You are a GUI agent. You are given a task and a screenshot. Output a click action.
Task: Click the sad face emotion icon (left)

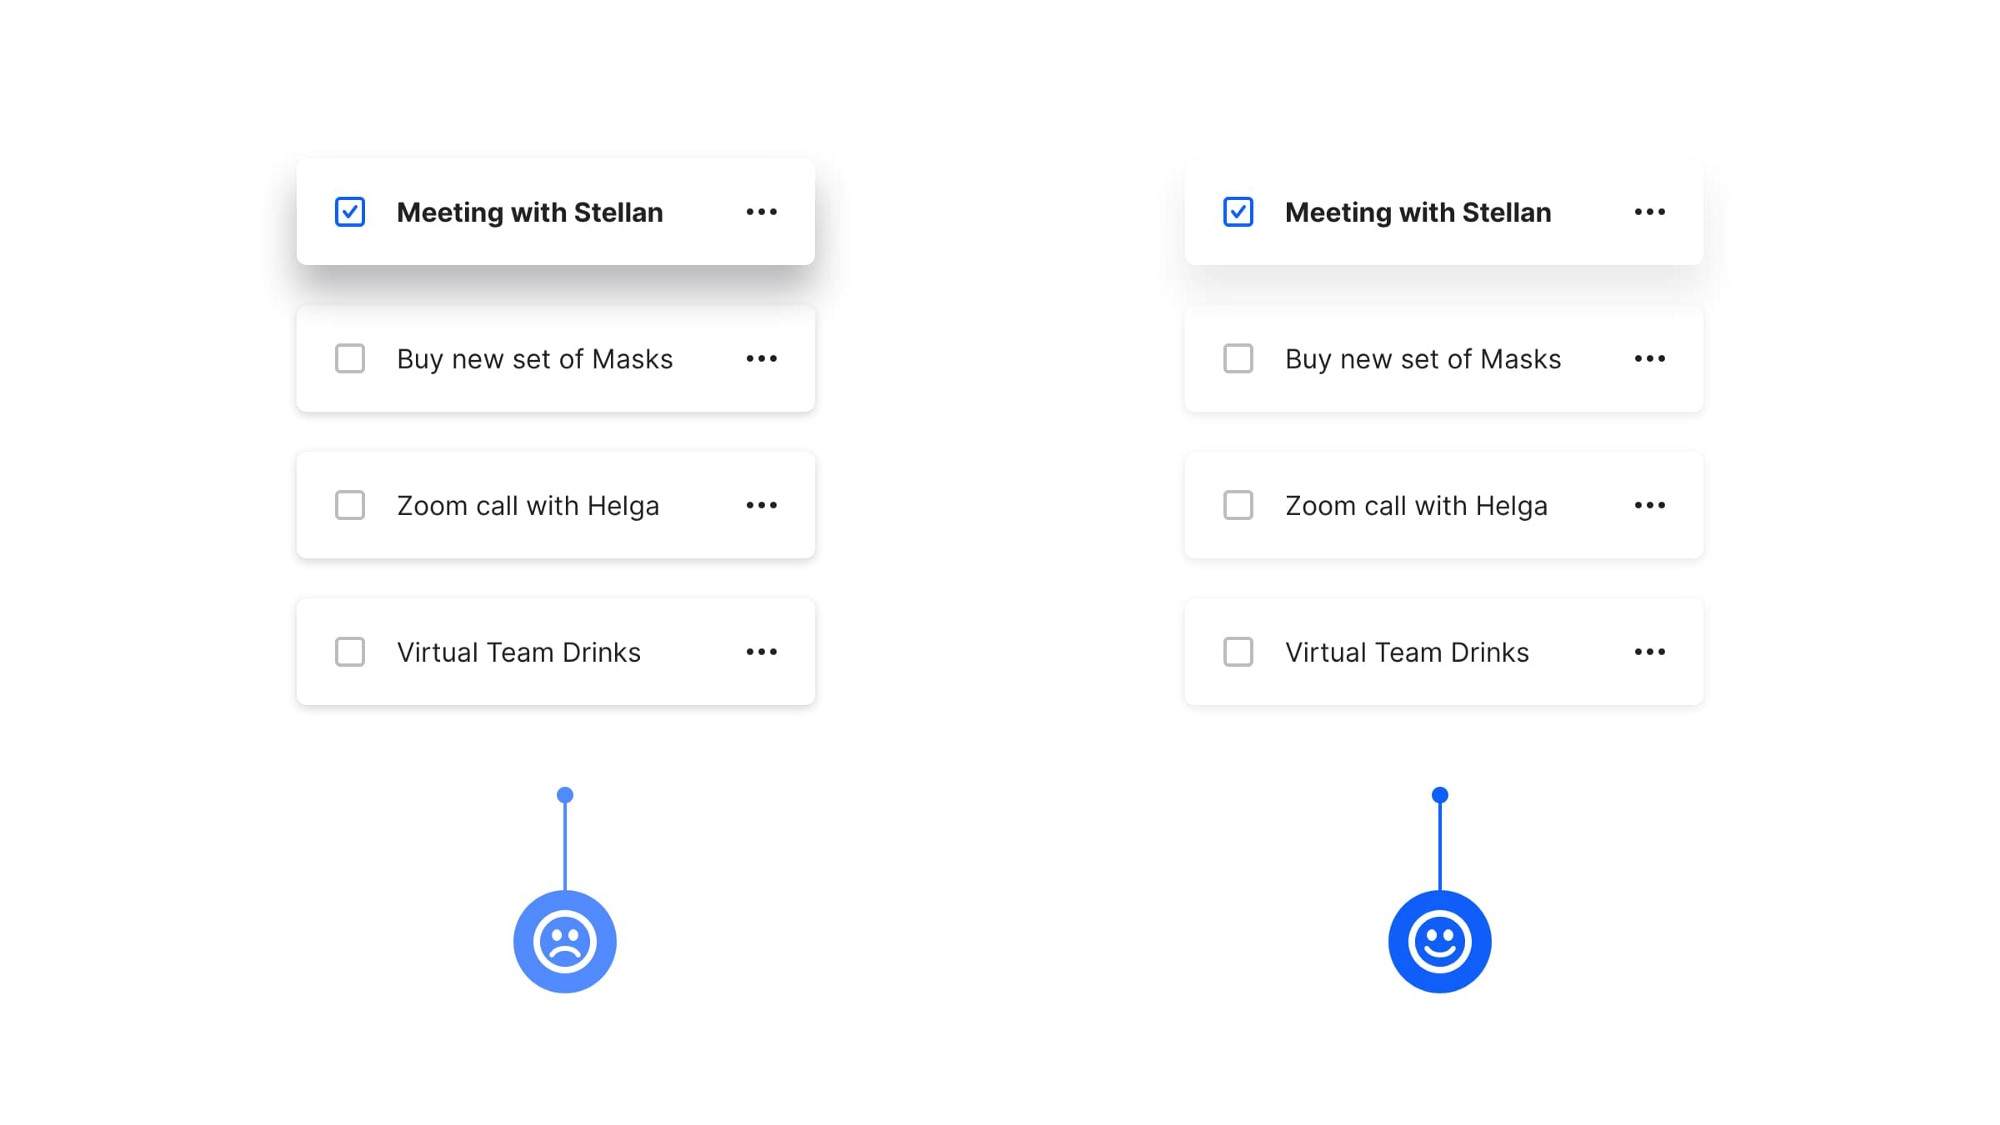pos(565,941)
